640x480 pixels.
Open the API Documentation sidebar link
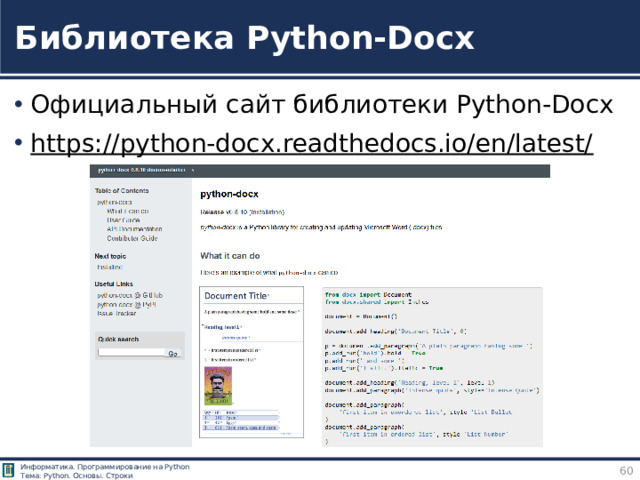pos(134,229)
